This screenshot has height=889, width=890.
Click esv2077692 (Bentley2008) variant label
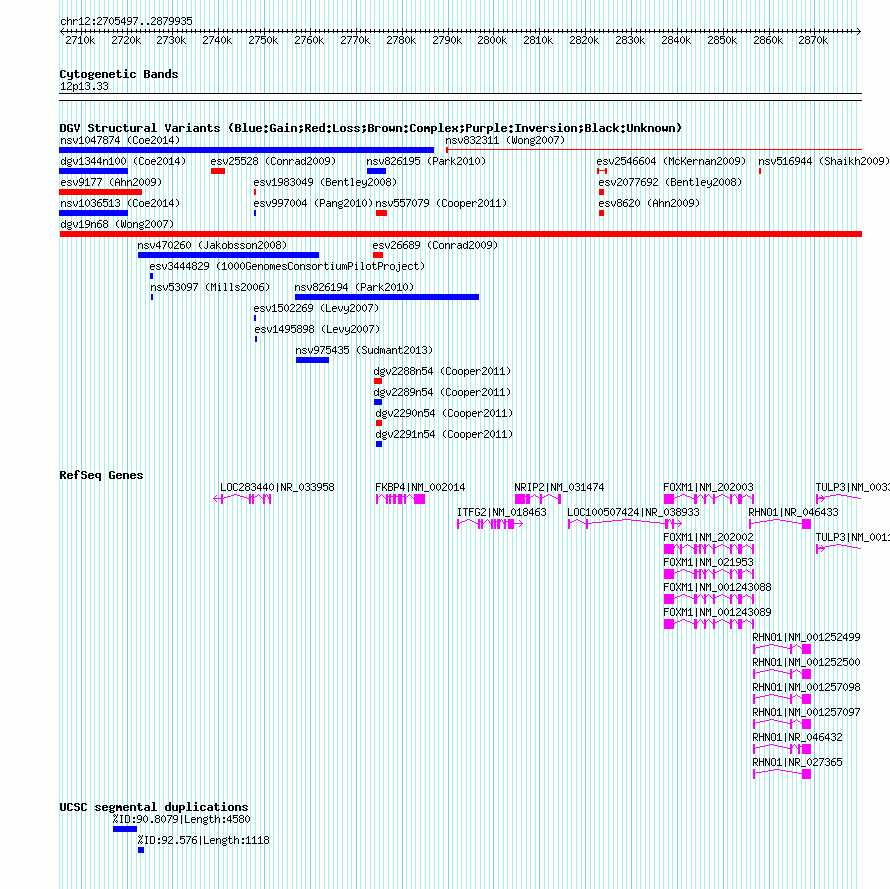click(x=670, y=182)
